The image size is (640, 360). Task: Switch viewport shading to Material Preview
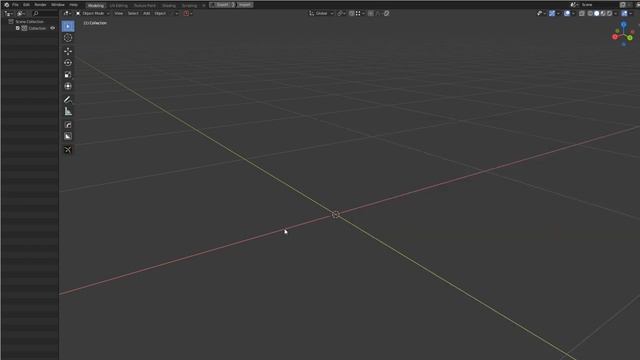[x=603, y=13]
